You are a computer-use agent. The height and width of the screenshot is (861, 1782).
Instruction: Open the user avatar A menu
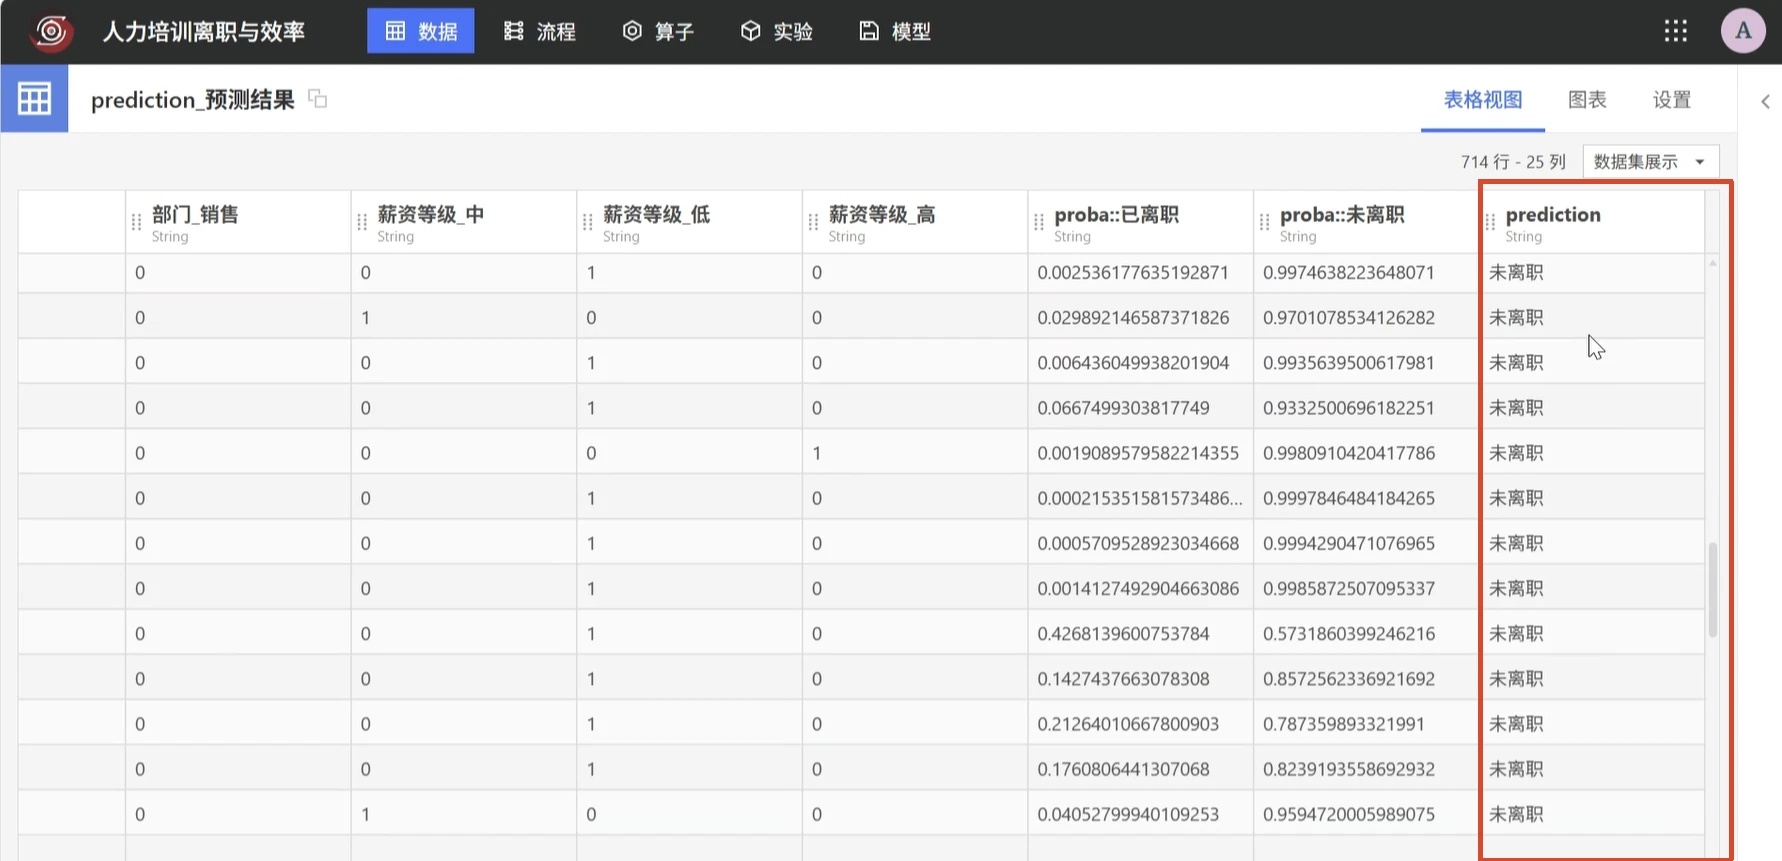pyautogui.click(x=1743, y=31)
